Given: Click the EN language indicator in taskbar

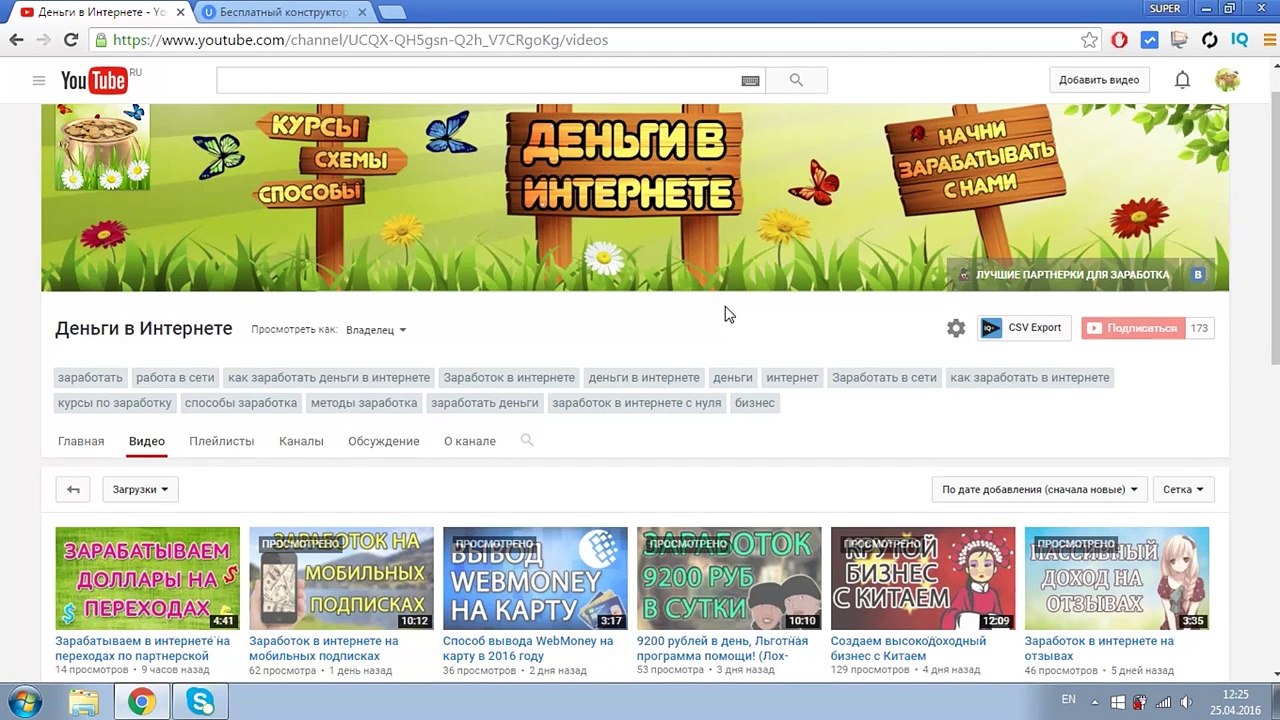Looking at the screenshot, I should pyautogui.click(x=1068, y=700).
